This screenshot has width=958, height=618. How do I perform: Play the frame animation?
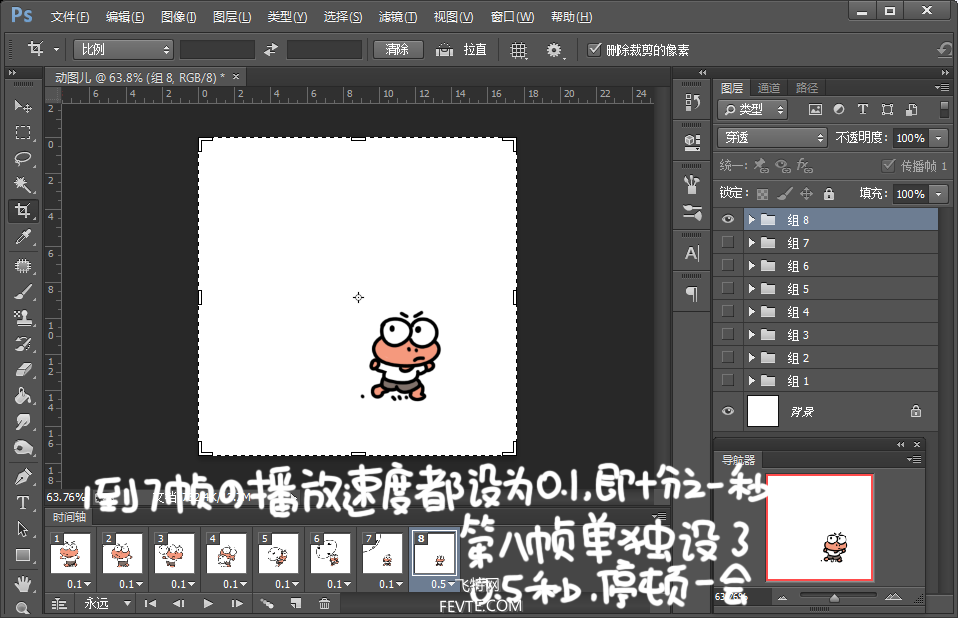[x=208, y=603]
